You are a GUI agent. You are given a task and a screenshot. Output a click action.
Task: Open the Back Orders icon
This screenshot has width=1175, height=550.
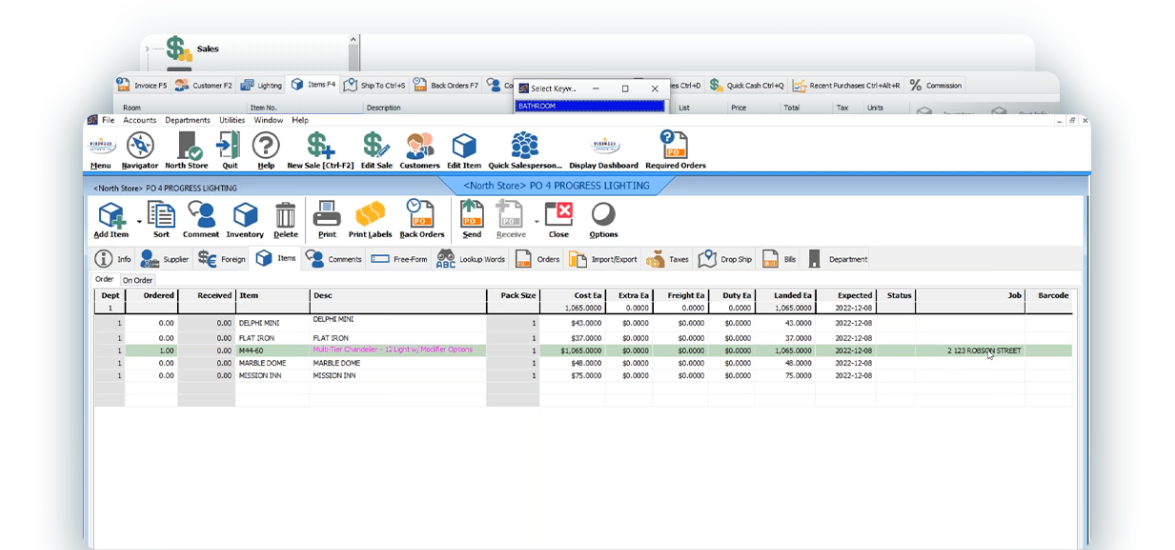[422, 220]
